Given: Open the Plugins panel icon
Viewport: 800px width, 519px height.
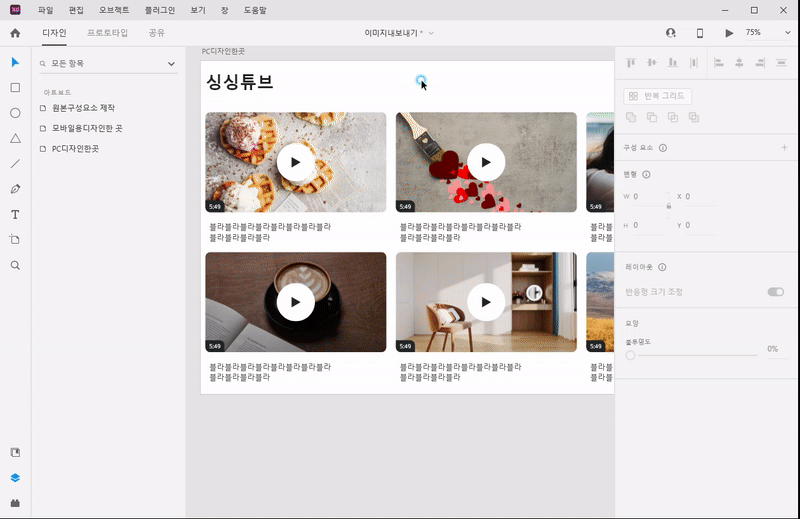Looking at the screenshot, I should 15,503.
